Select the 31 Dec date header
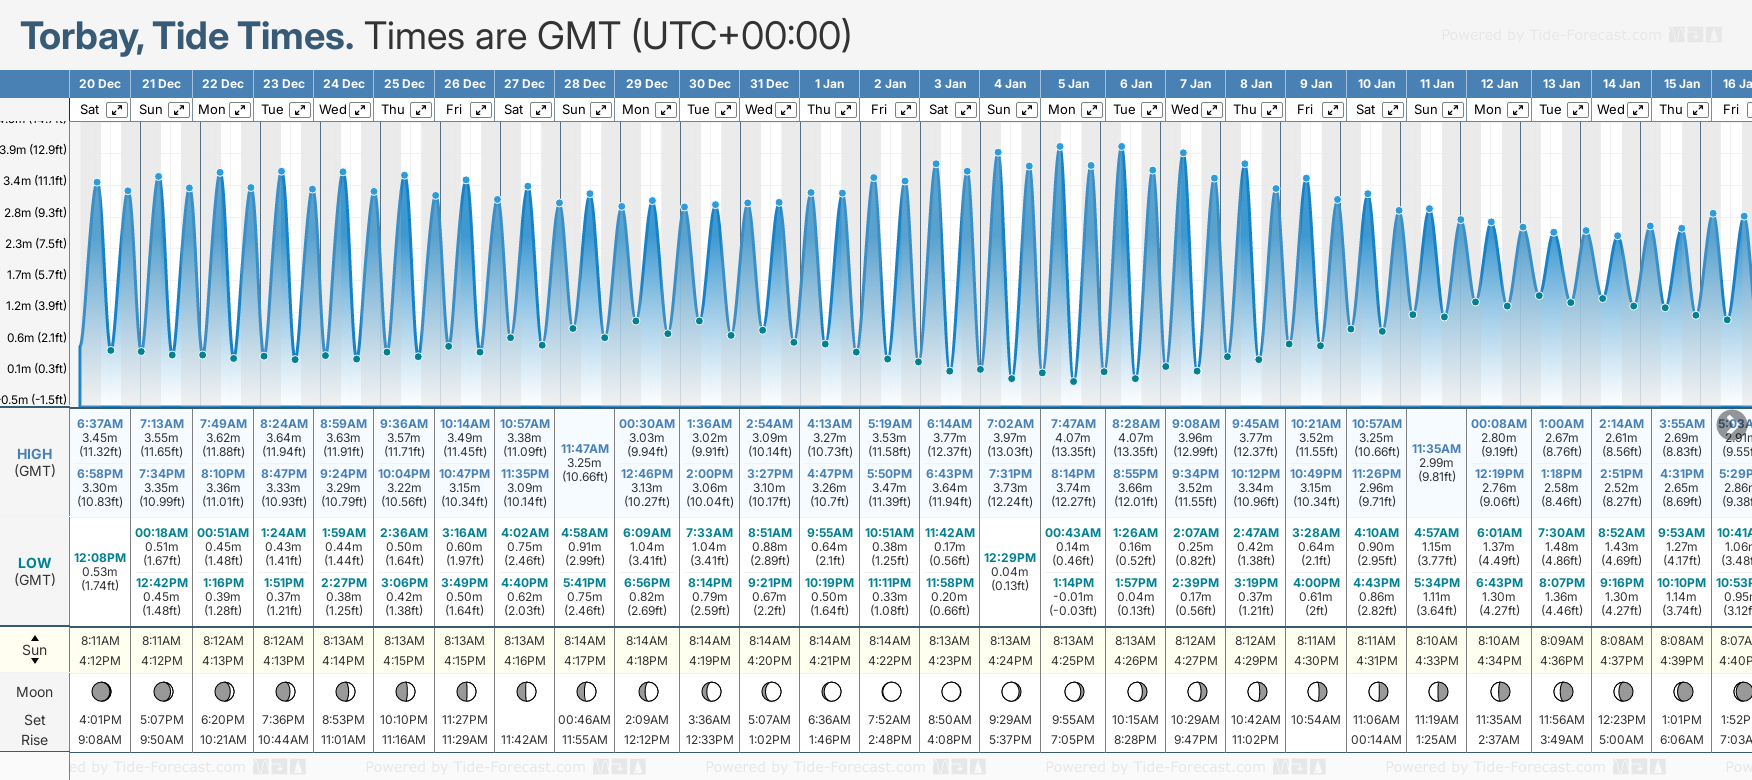Image resolution: width=1752 pixels, height=780 pixels. tap(769, 84)
